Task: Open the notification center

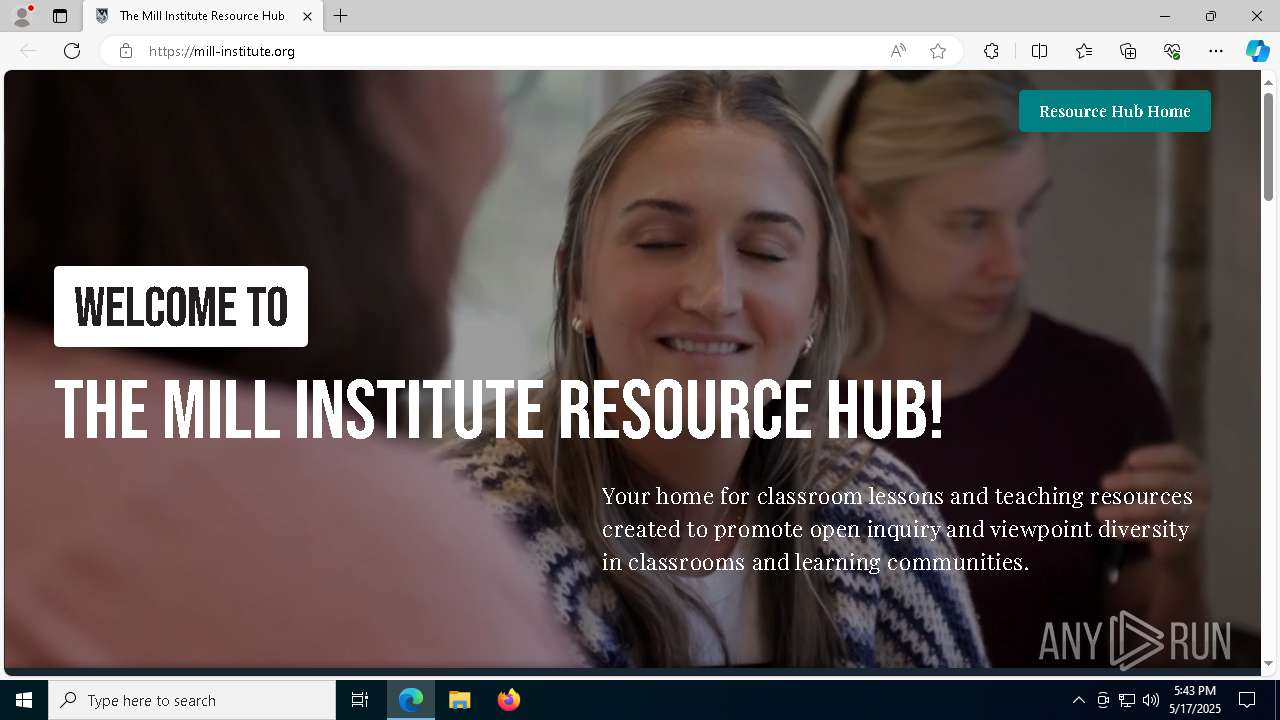Action: tap(1247, 700)
